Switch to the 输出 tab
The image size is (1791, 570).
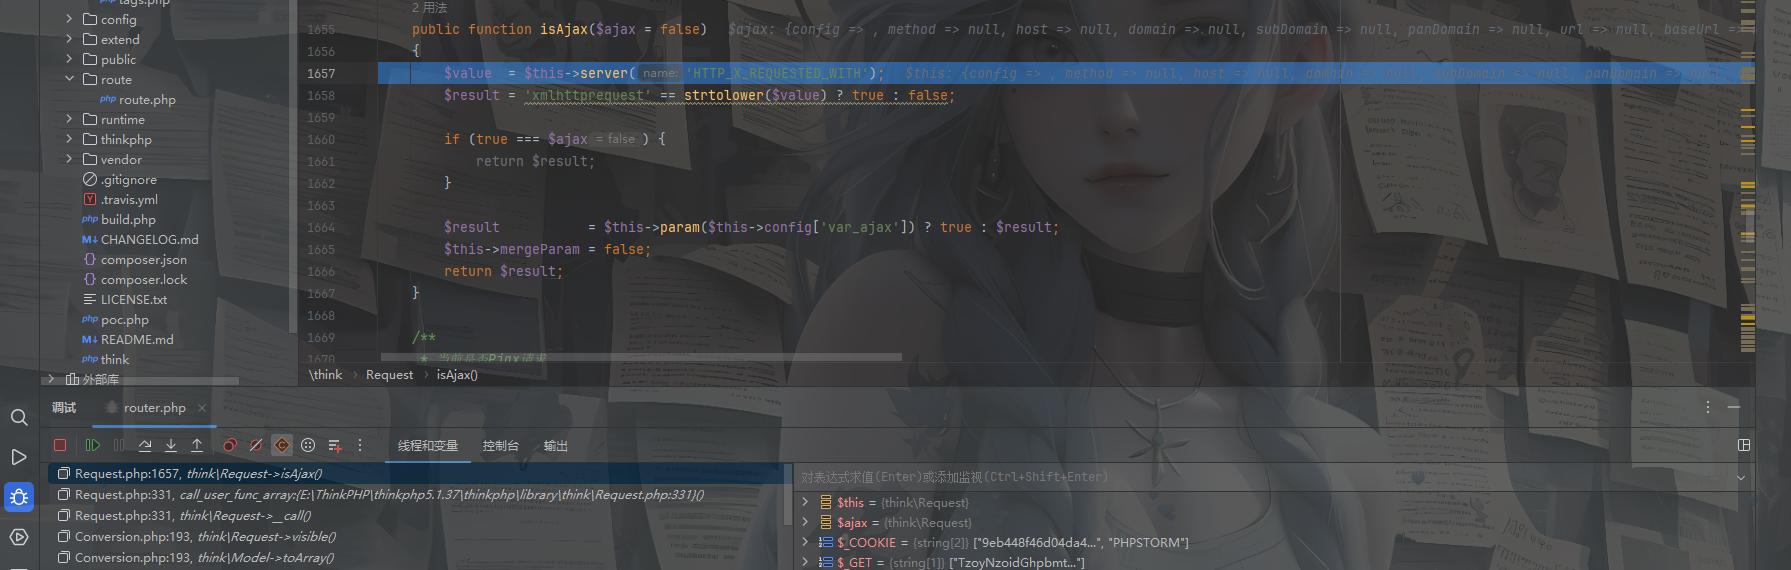tap(555, 446)
